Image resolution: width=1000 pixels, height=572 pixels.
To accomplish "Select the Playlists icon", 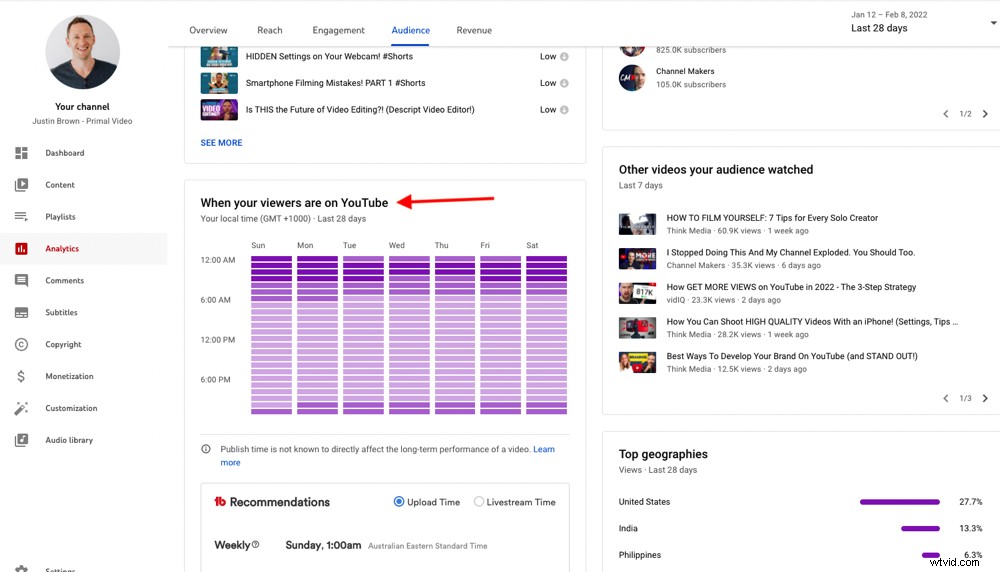I will point(21,217).
